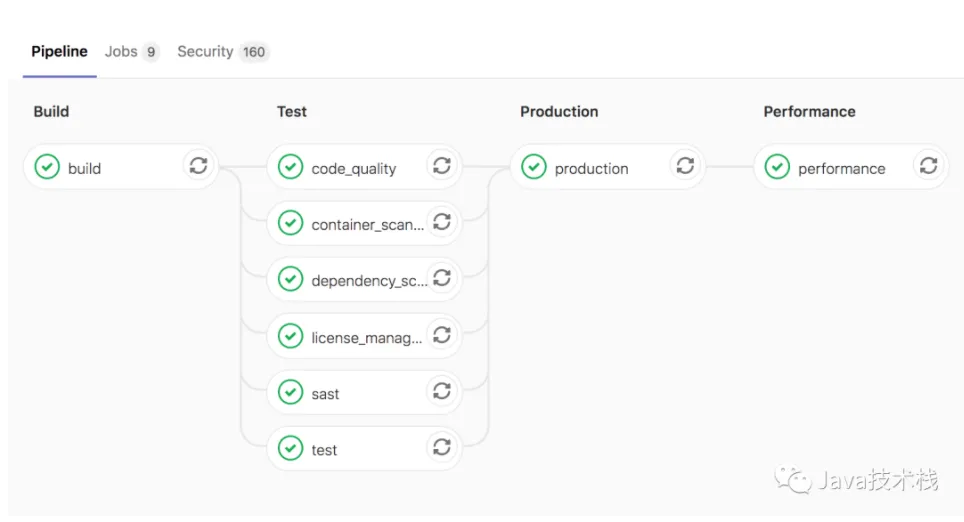Click the Security count badge 160
The width and height of the screenshot is (964, 522).
(254, 52)
